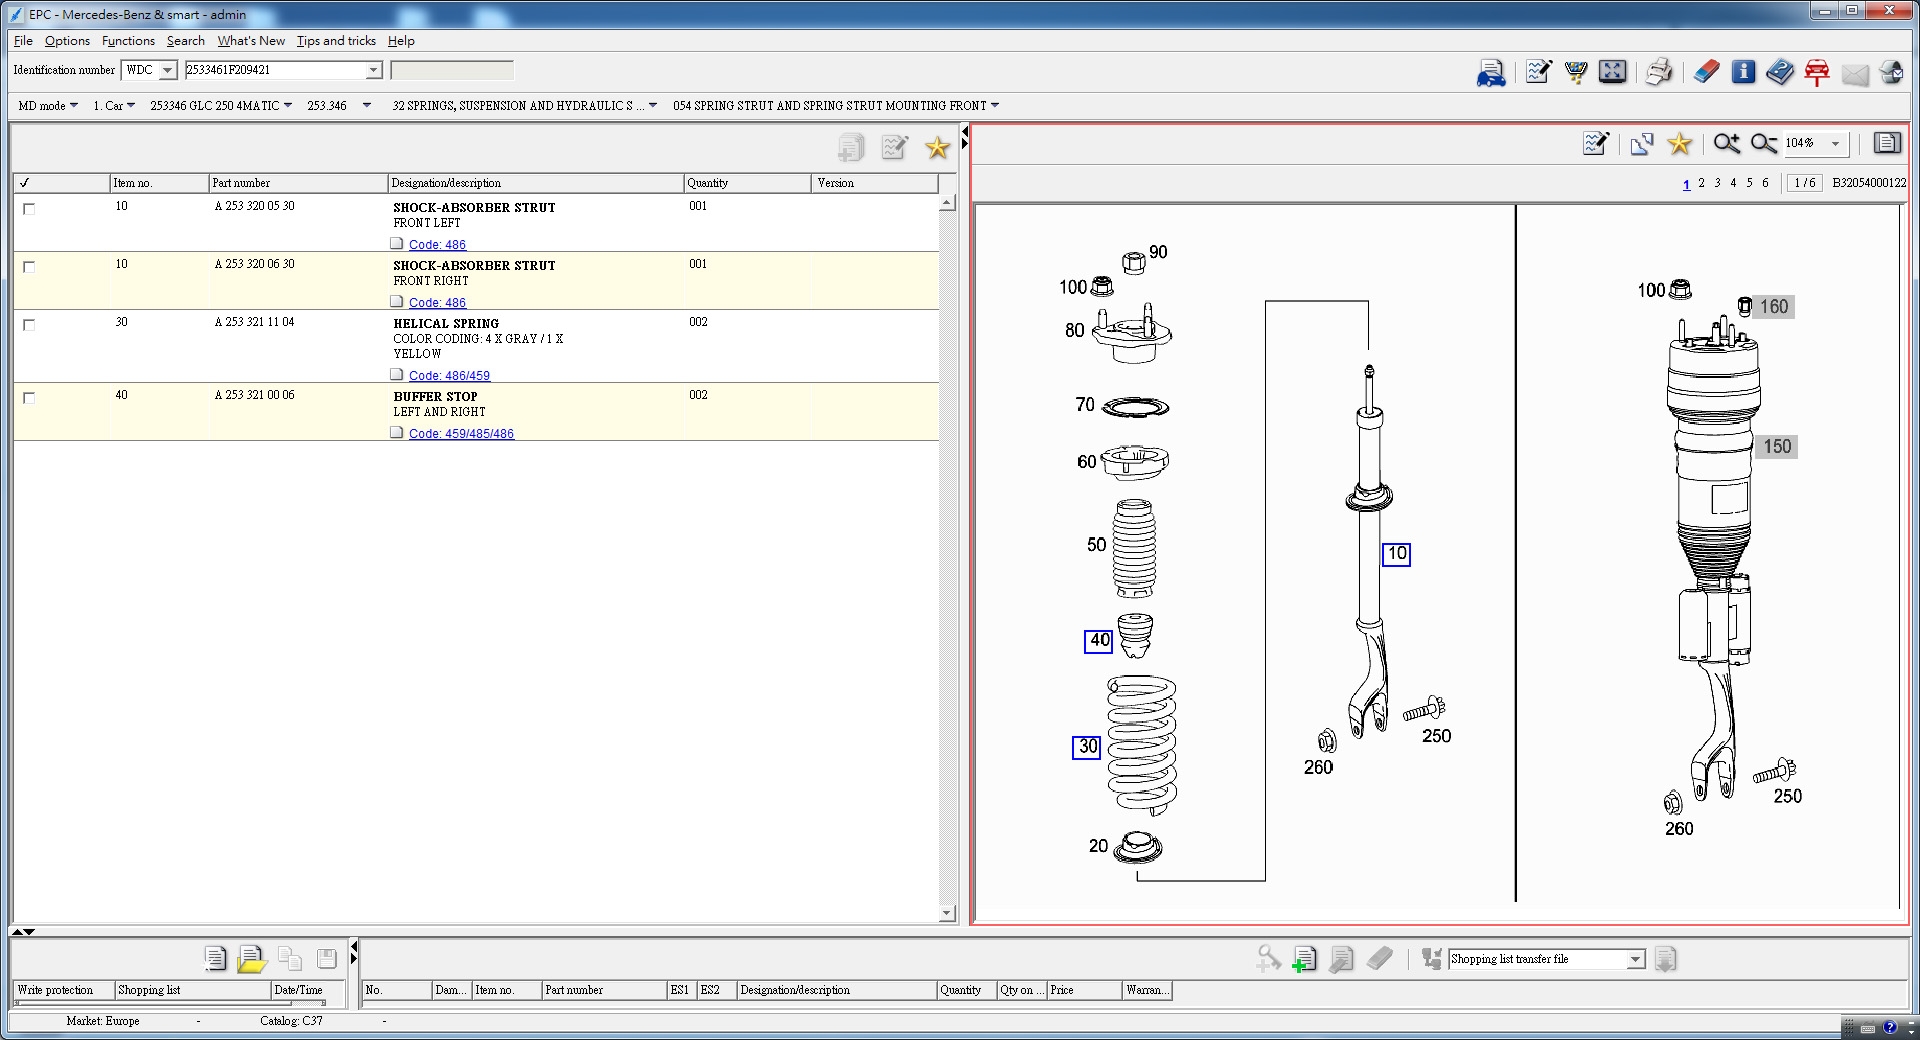Click the select-all checkmark column header

(x=61, y=183)
